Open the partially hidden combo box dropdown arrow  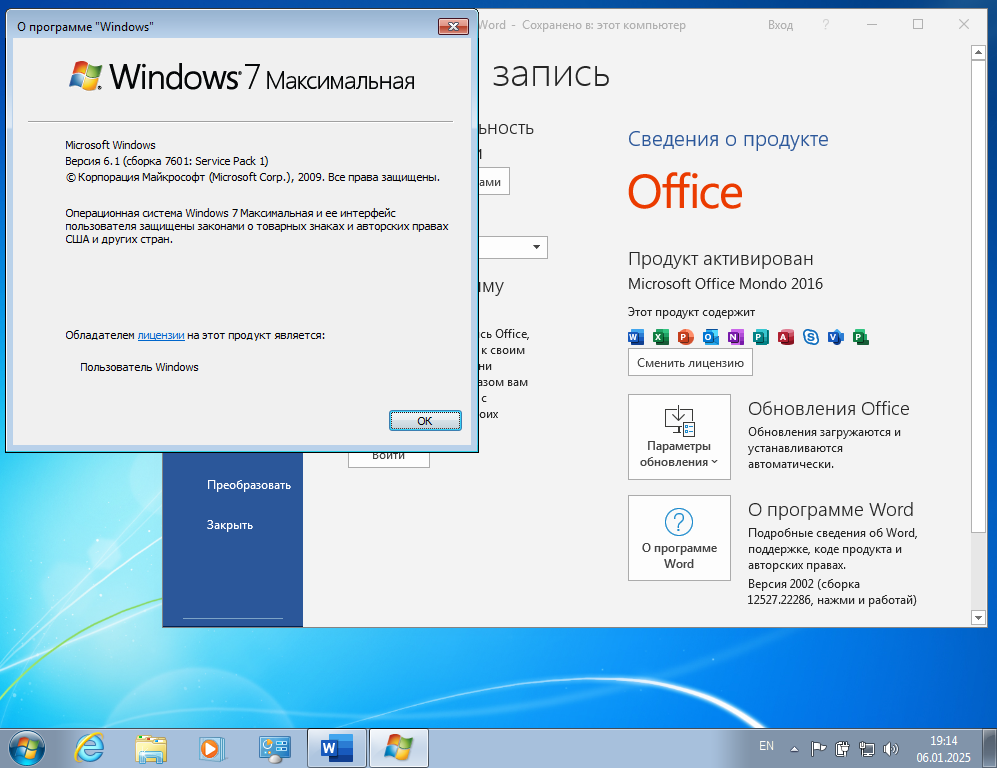[x=537, y=247]
